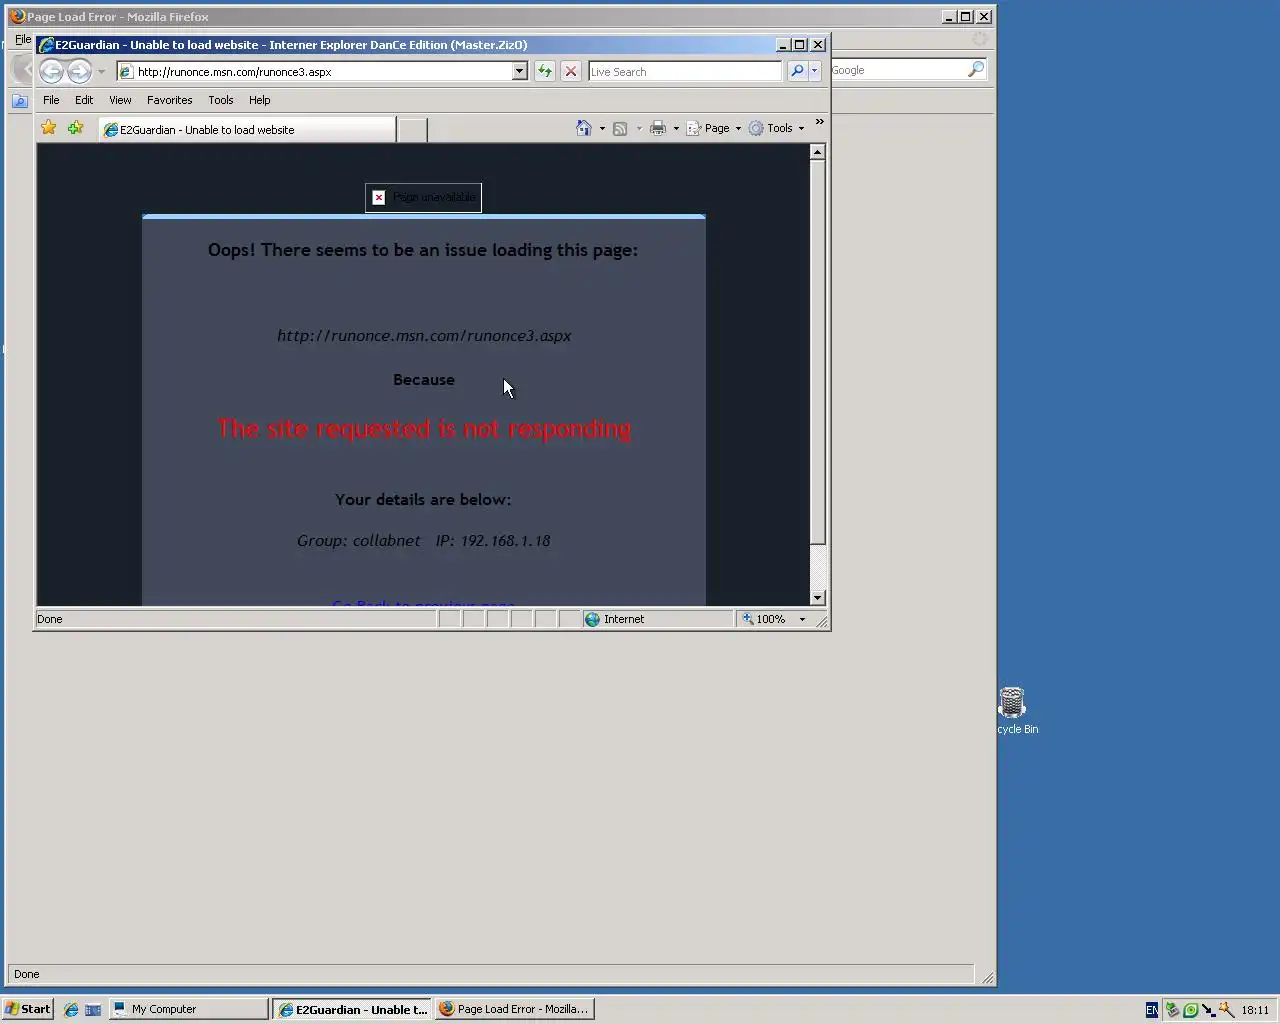Click the IE scrollbar up arrow
Screen dimensions: 1280x1024
(x=817, y=152)
